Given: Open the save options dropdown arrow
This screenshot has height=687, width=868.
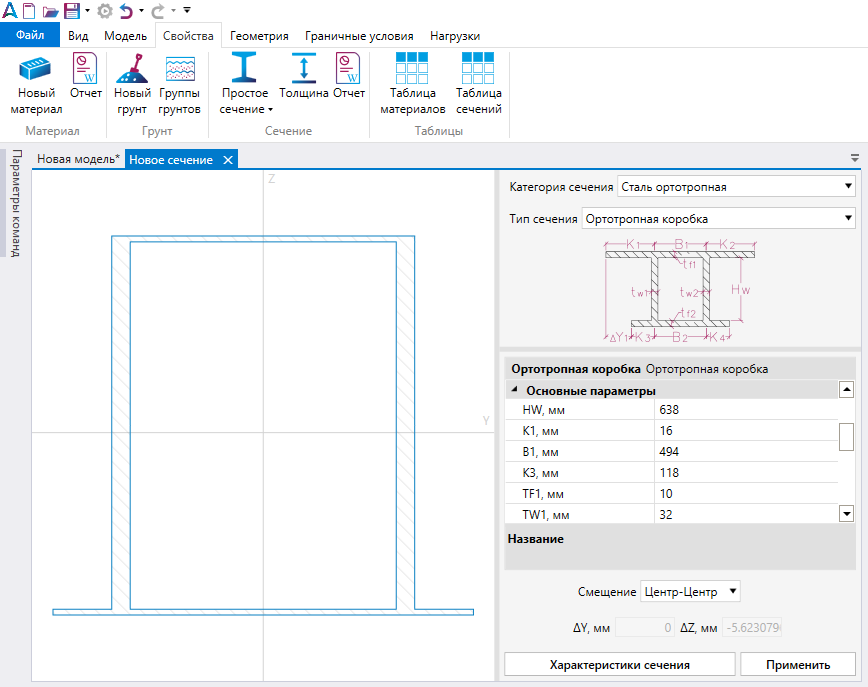Looking at the screenshot, I should [x=87, y=11].
